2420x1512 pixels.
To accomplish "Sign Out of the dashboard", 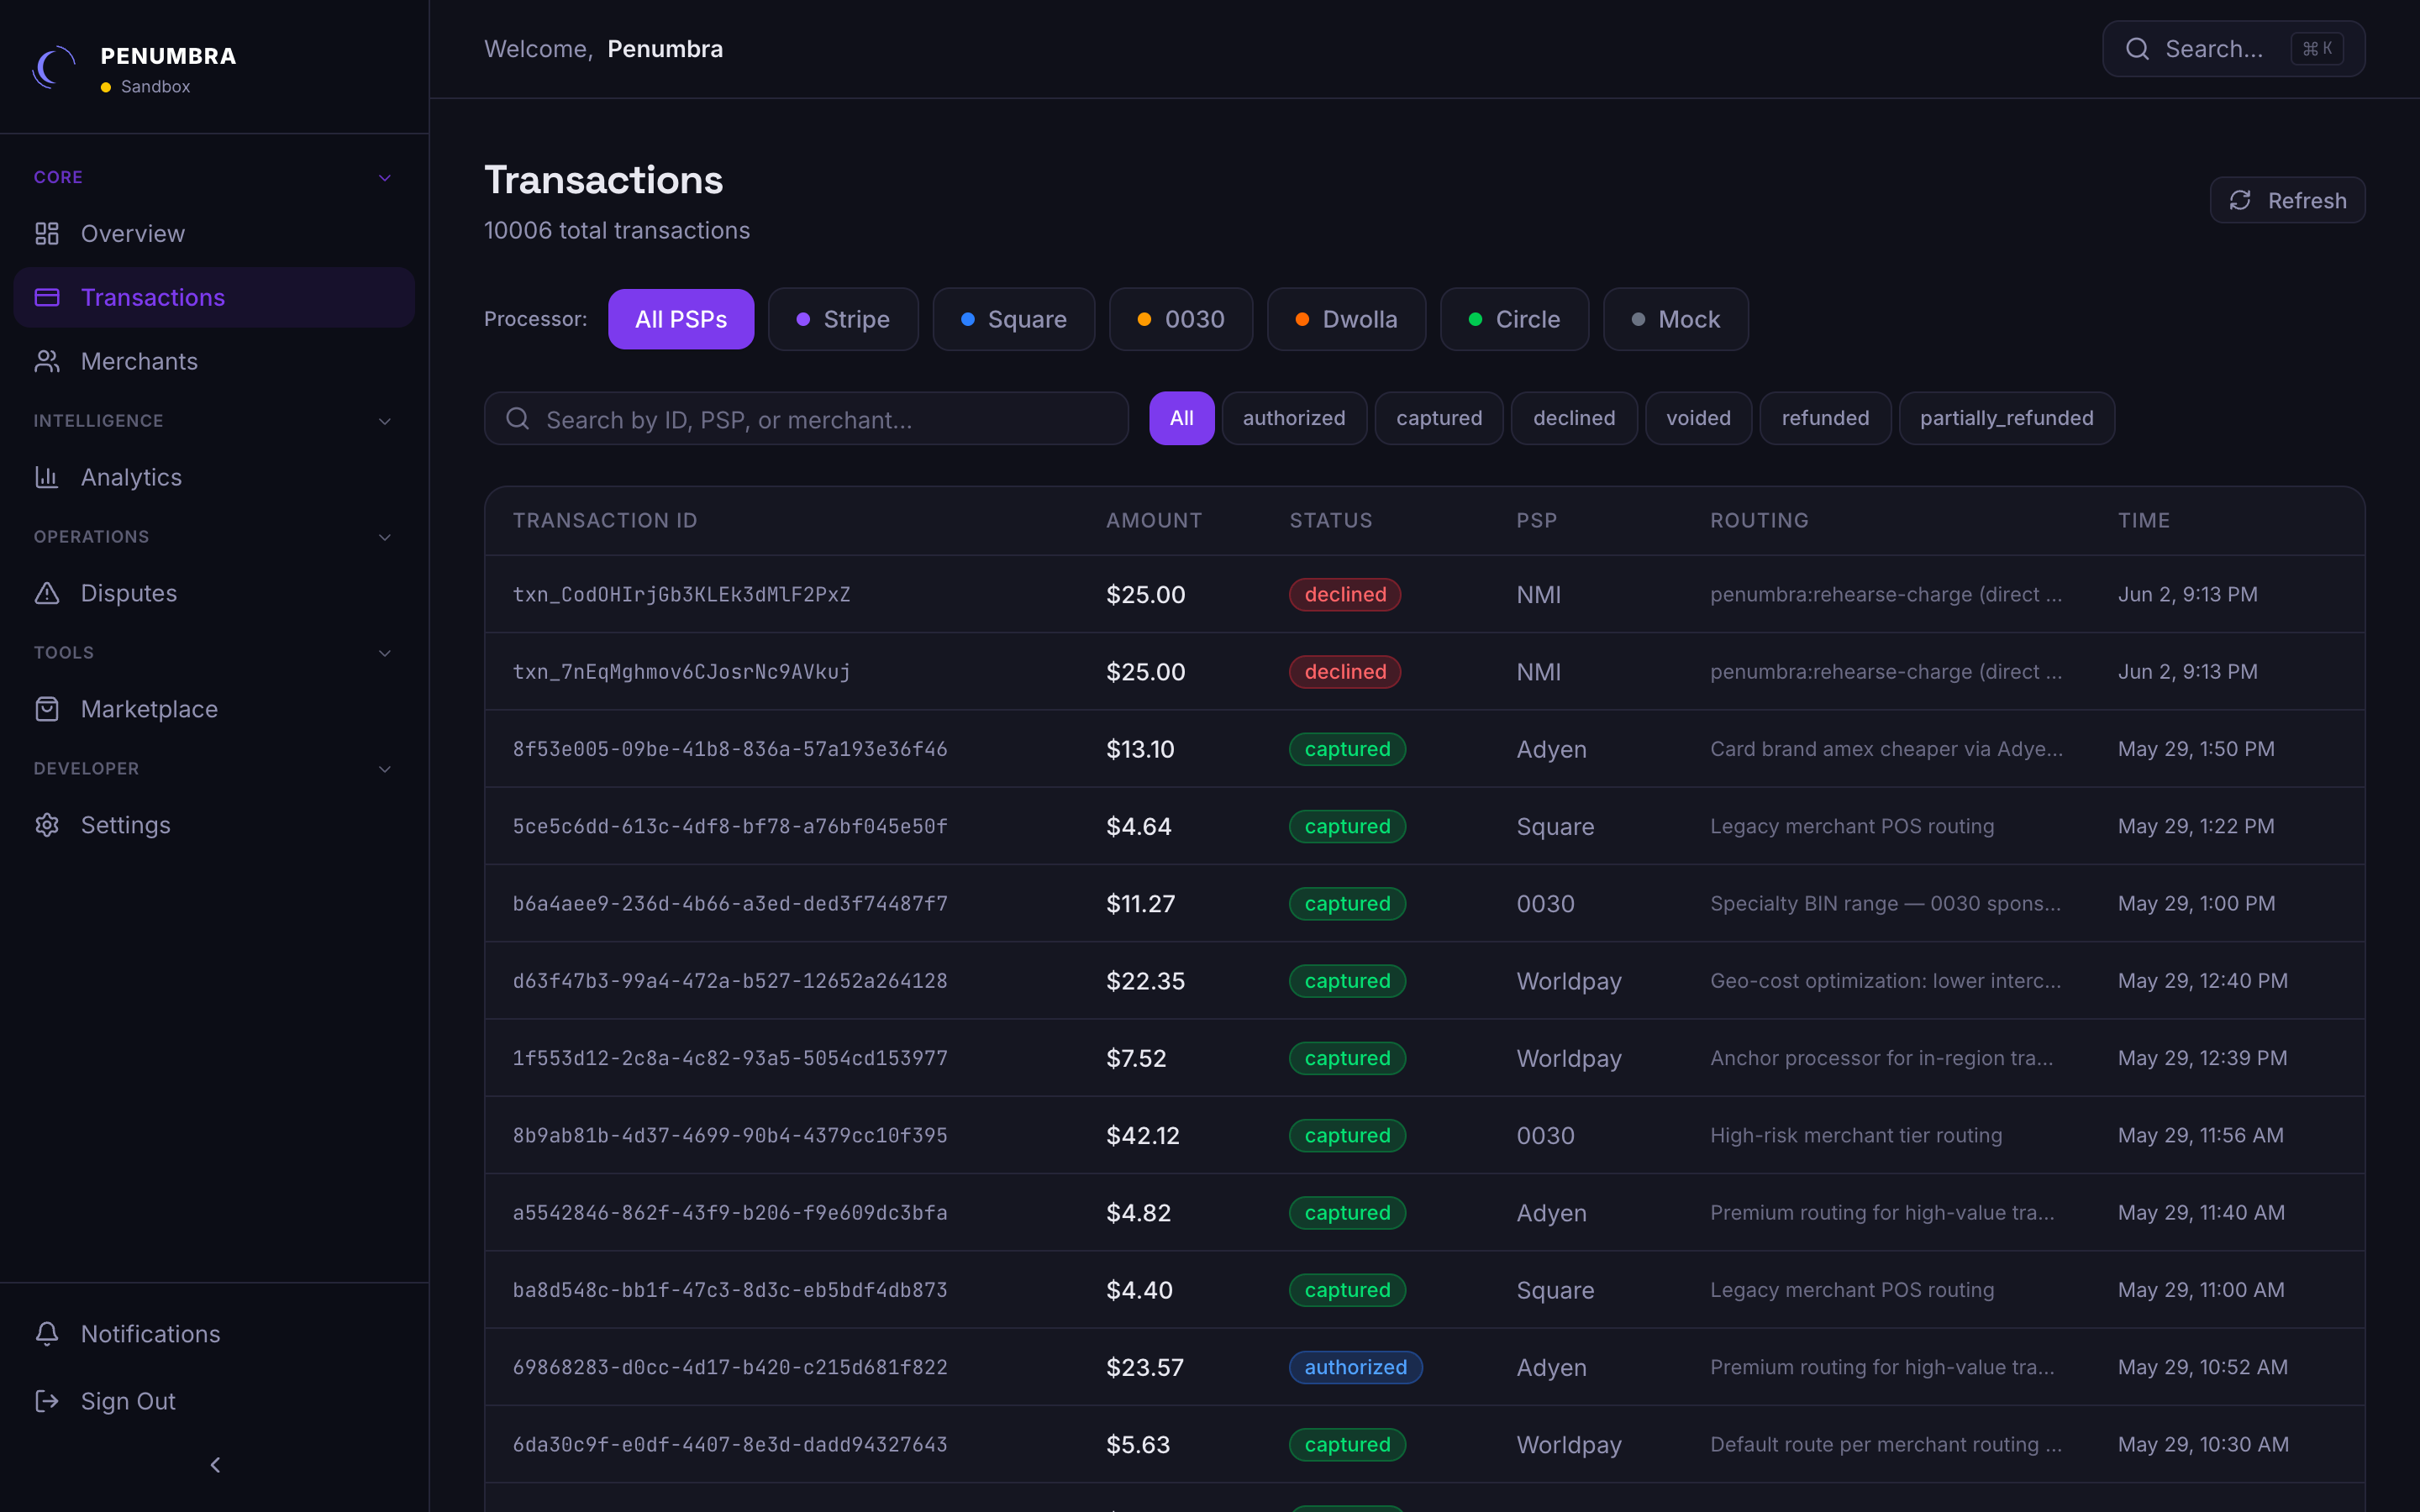I will point(214,1401).
